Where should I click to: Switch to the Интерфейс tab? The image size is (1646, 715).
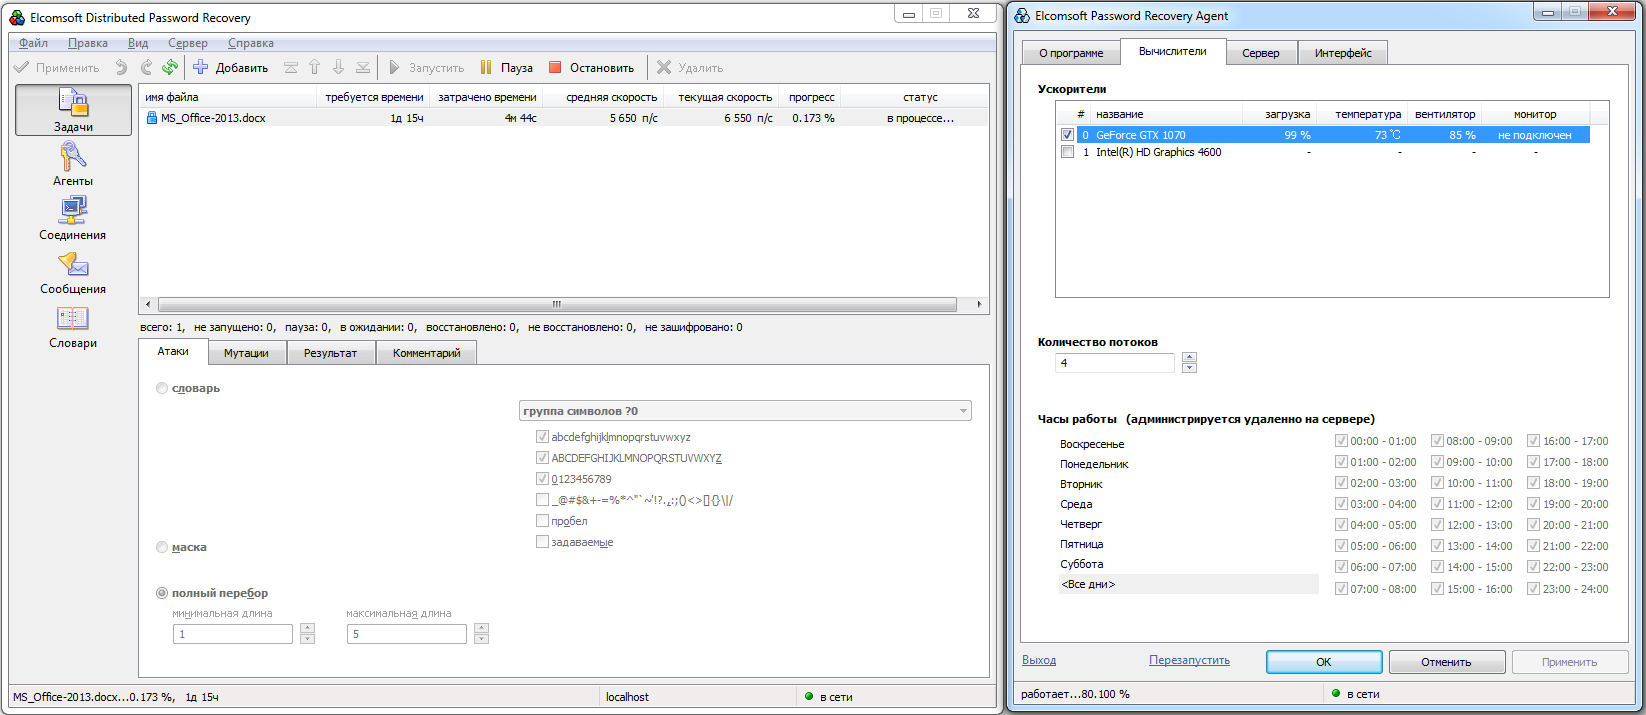pyautogui.click(x=1343, y=53)
